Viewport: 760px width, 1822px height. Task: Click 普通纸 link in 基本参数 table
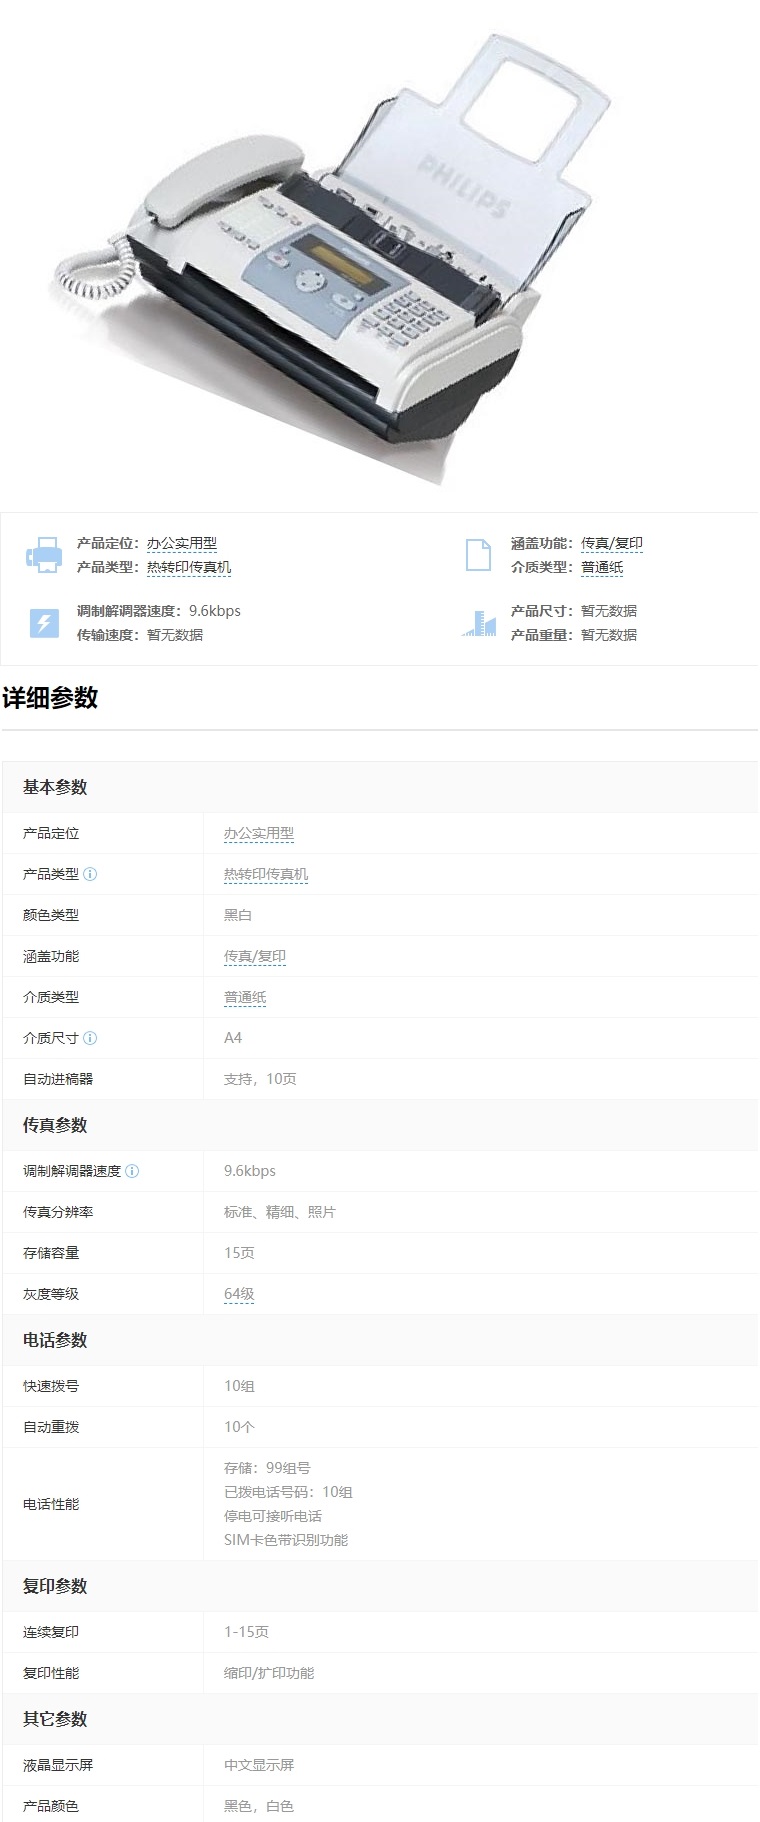pyautogui.click(x=245, y=998)
